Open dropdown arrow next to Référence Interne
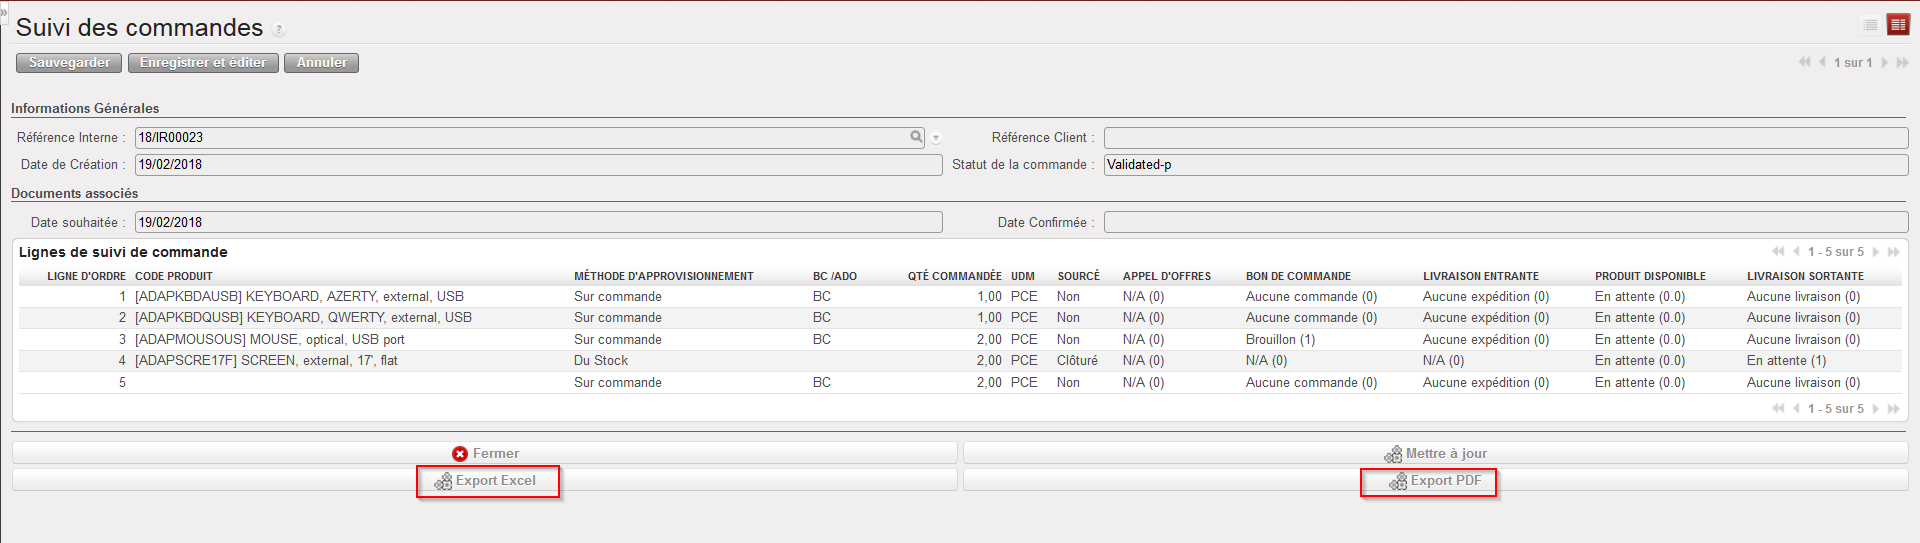Viewport: 1920px width, 543px height. pos(936,138)
